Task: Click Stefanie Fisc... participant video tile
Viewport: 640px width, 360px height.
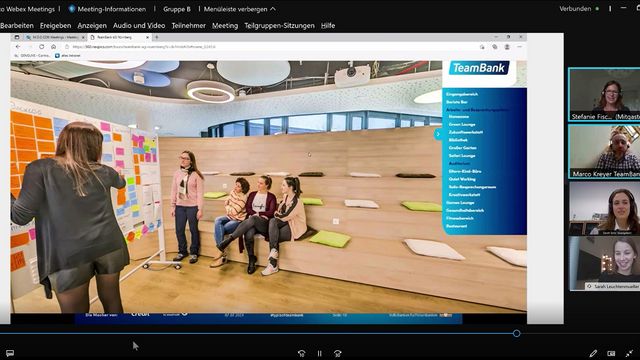Action: pyautogui.click(x=604, y=94)
